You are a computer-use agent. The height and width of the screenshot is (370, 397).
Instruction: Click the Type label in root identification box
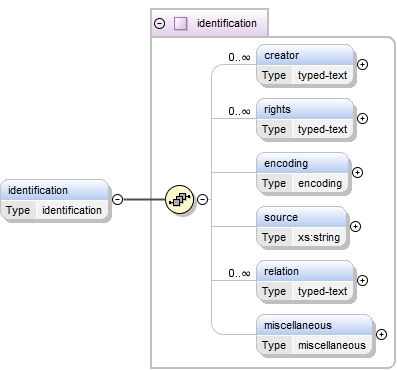point(18,210)
